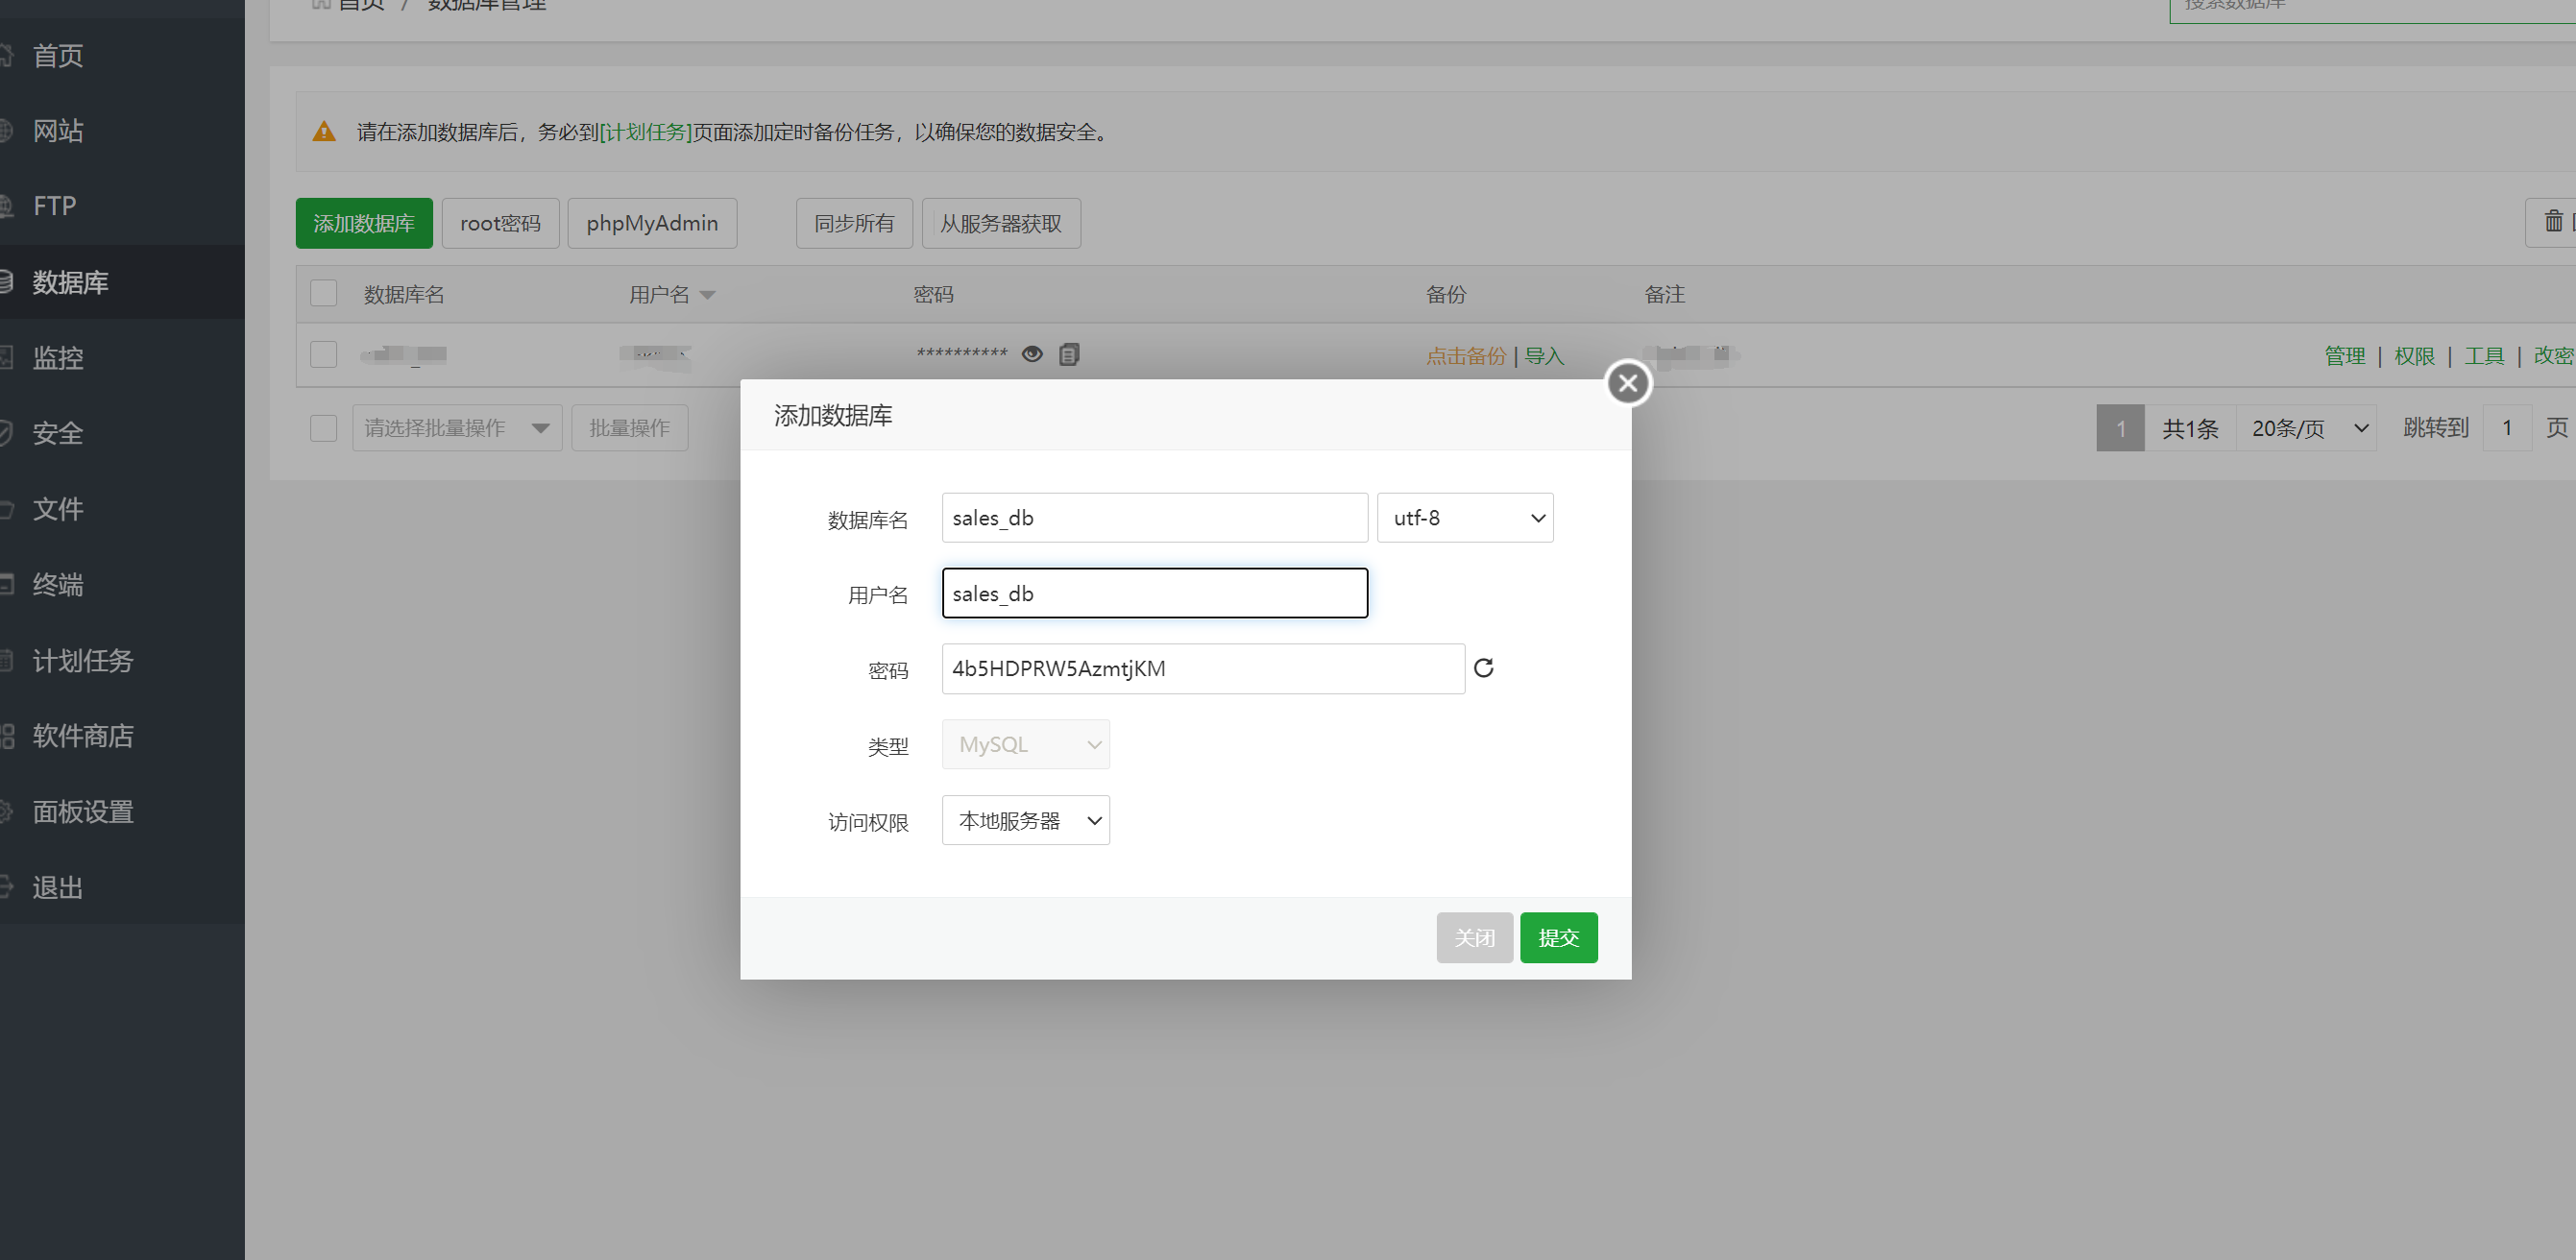This screenshot has width=2576, height=1260.
Task: Click into the 密码 password input field
Action: coord(1202,669)
